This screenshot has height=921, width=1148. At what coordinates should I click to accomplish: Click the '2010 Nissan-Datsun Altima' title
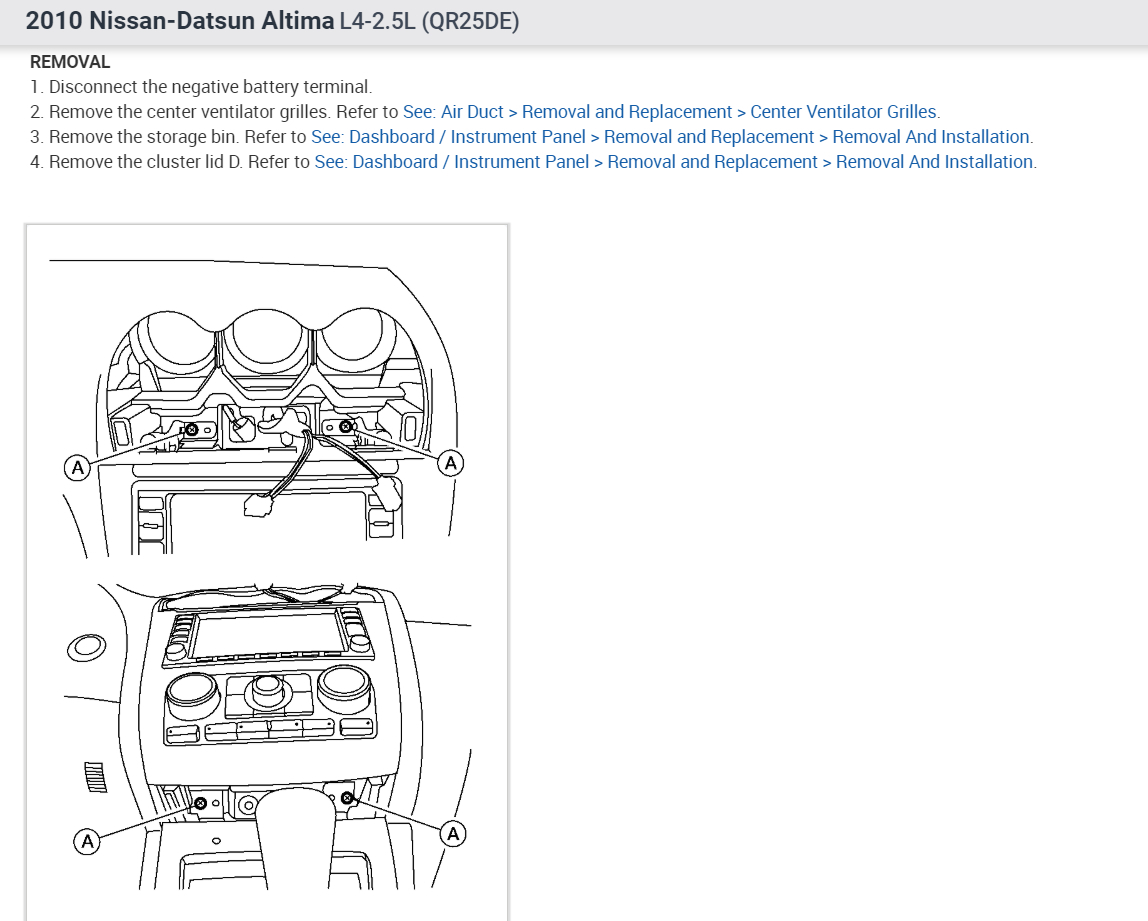click(180, 20)
